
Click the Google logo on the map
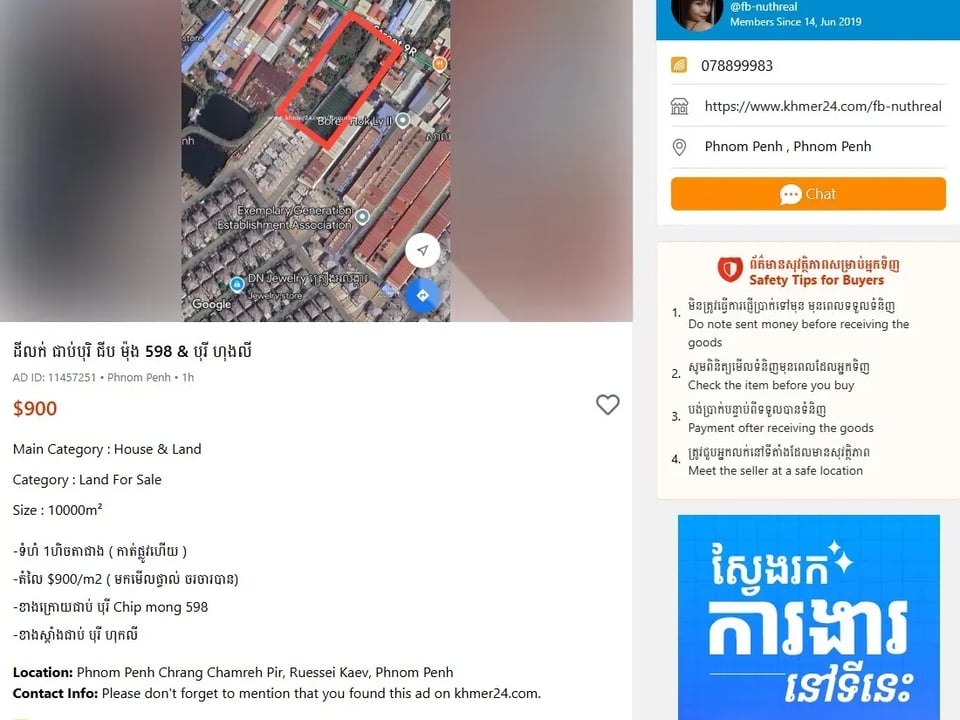pos(212,304)
